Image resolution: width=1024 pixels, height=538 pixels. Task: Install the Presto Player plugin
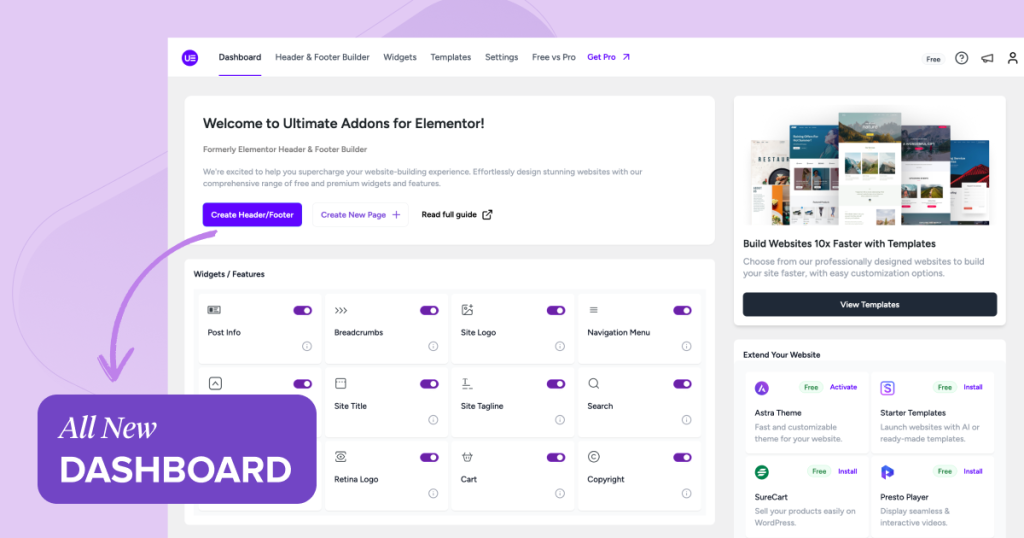[972, 471]
